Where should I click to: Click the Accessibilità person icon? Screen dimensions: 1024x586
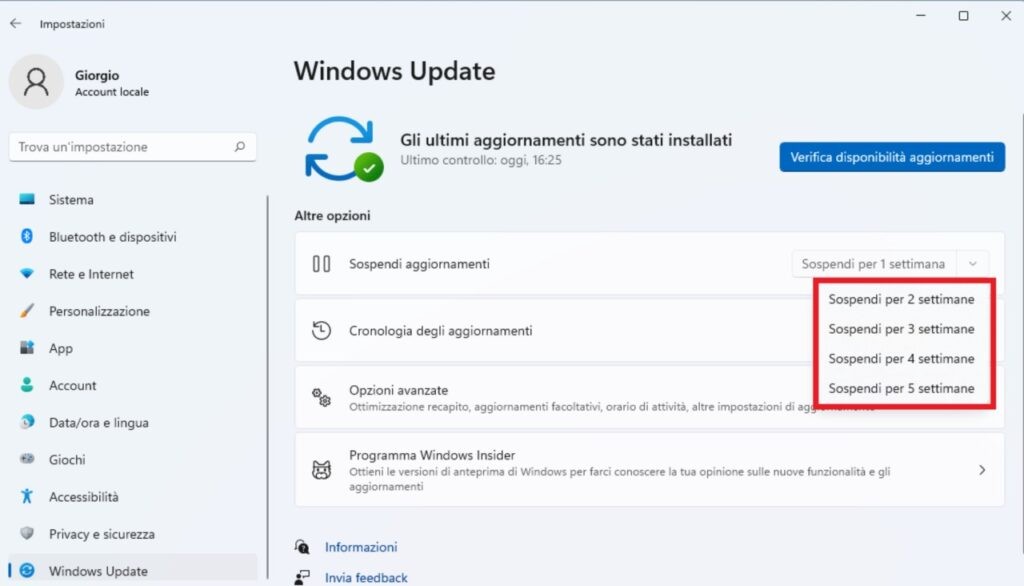tap(27, 497)
